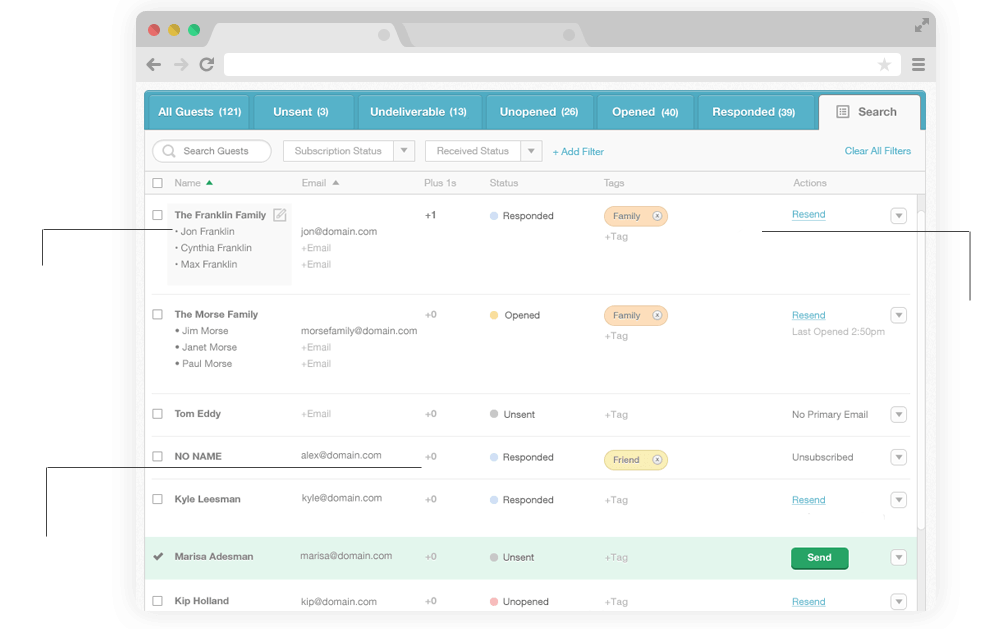Expand actions menu for Kip Holland
The image size is (991, 629).
click(899, 601)
